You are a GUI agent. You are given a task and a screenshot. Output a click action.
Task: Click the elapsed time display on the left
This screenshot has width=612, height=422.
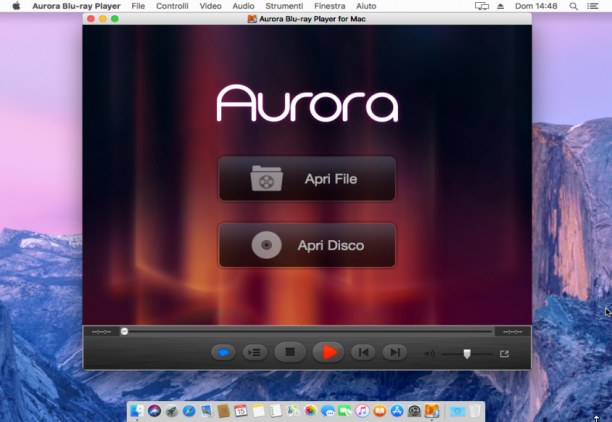pyautogui.click(x=101, y=332)
